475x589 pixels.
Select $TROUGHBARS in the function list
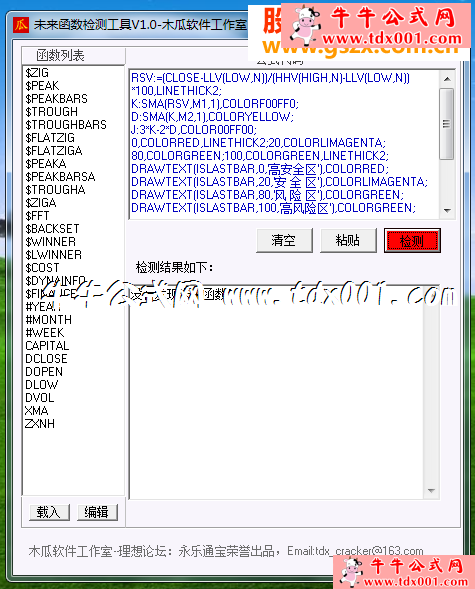tap(66, 124)
